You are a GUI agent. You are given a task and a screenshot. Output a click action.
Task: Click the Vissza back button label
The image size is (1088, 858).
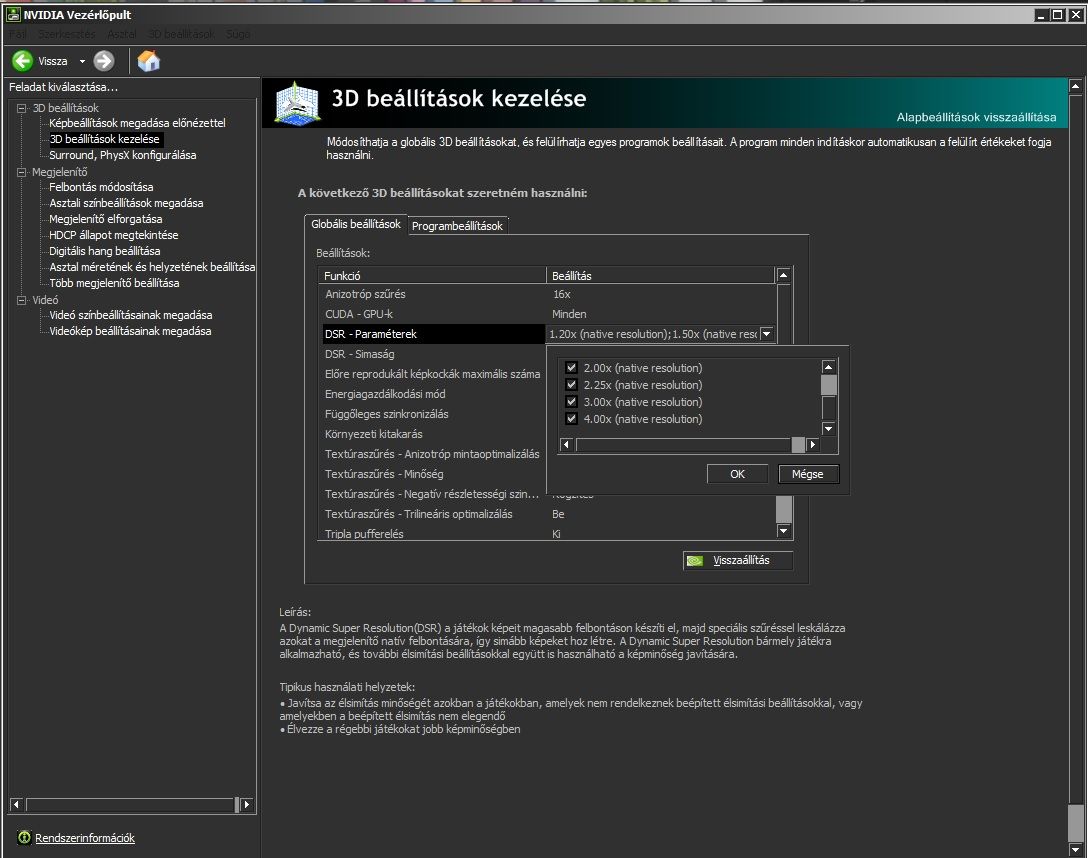click(x=53, y=61)
